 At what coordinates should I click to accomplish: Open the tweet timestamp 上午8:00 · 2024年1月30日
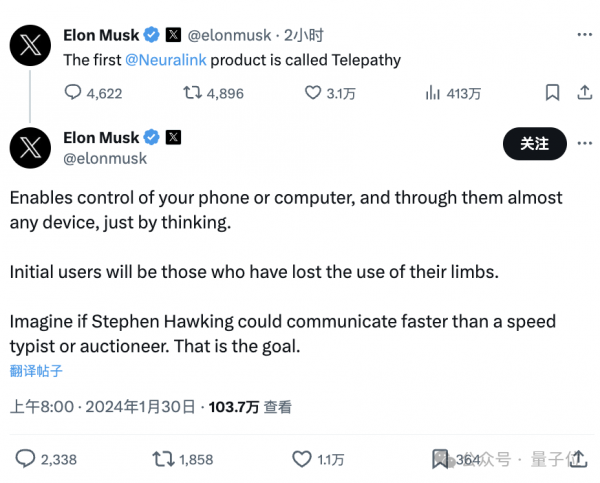[x=102, y=407]
